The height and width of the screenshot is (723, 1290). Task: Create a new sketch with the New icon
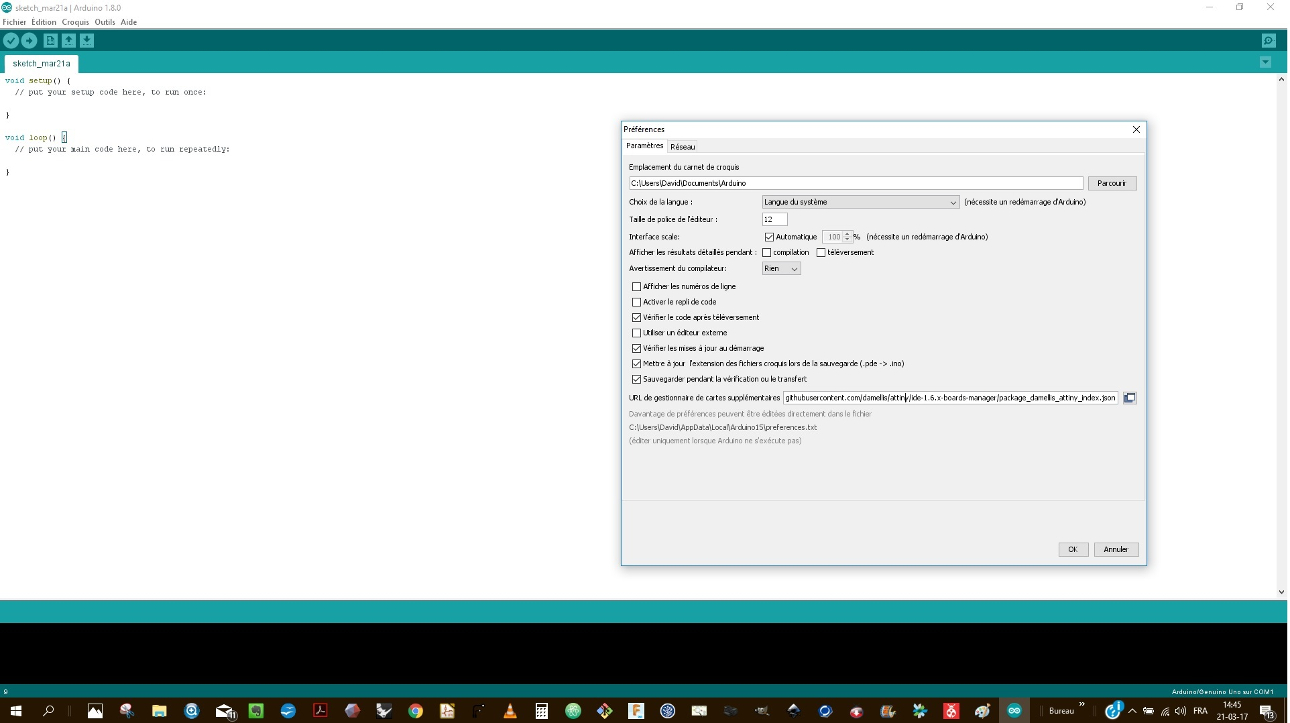[x=50, y=41]
